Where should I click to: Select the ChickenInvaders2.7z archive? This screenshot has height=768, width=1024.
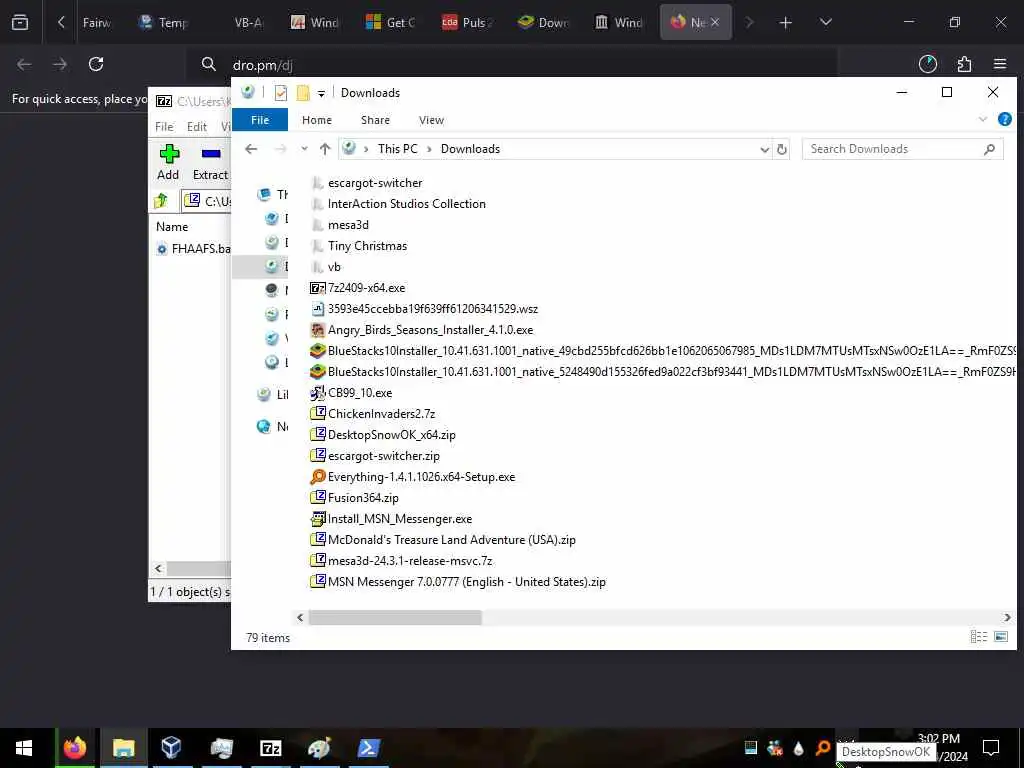[x=373, y=414]
